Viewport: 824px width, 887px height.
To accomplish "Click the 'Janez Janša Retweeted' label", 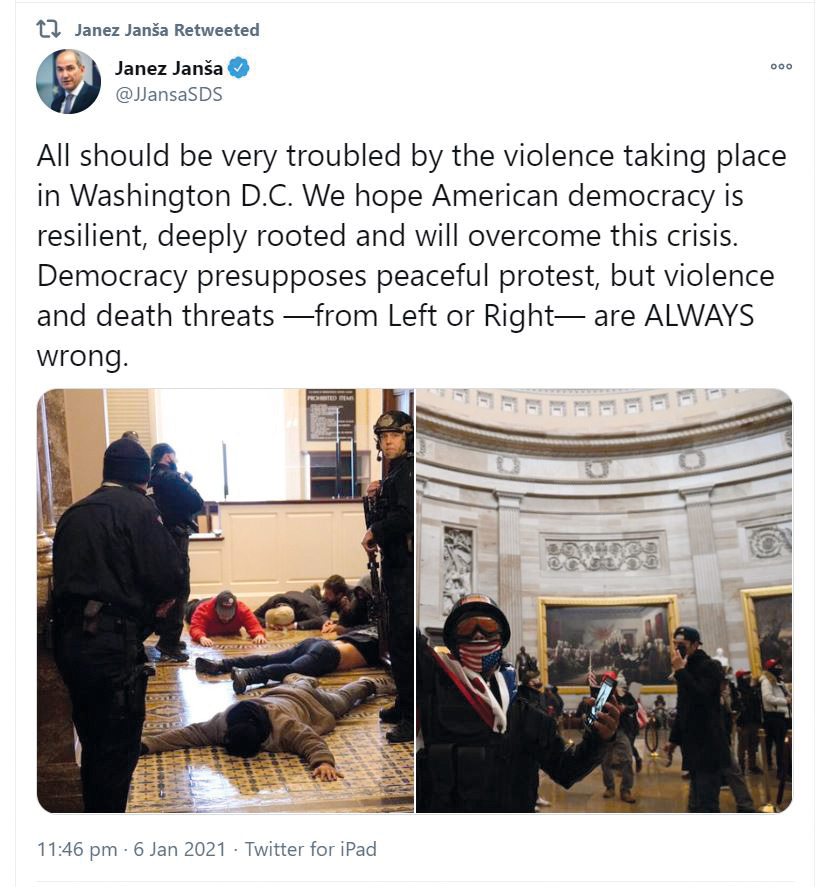I will coord(167,29).
